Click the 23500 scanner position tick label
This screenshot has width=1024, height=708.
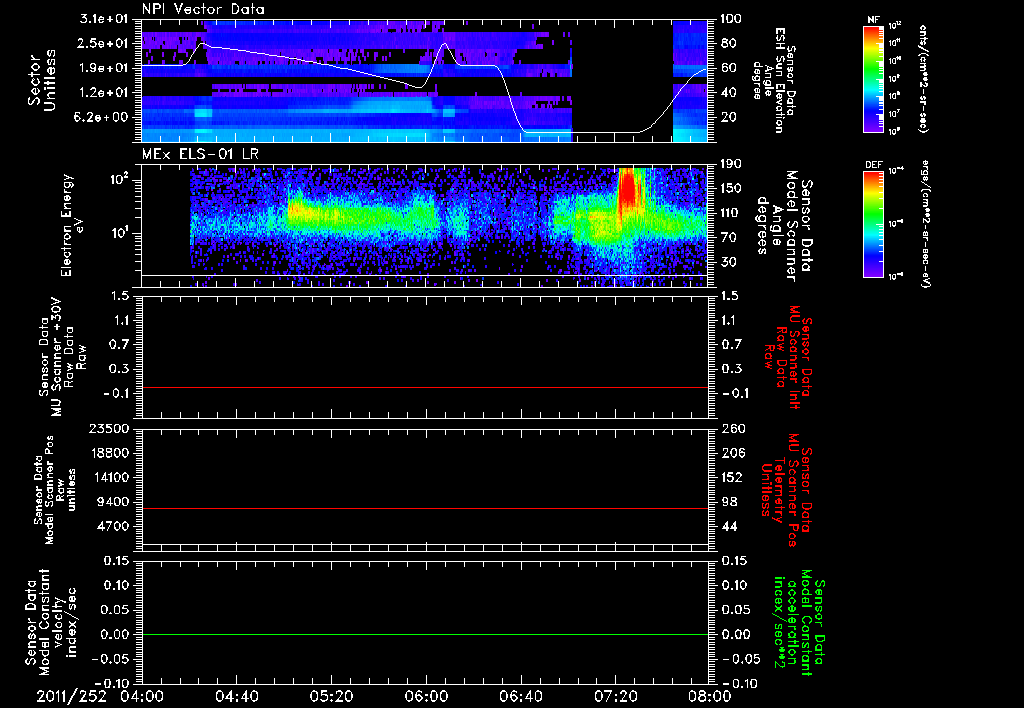[108, 428]
